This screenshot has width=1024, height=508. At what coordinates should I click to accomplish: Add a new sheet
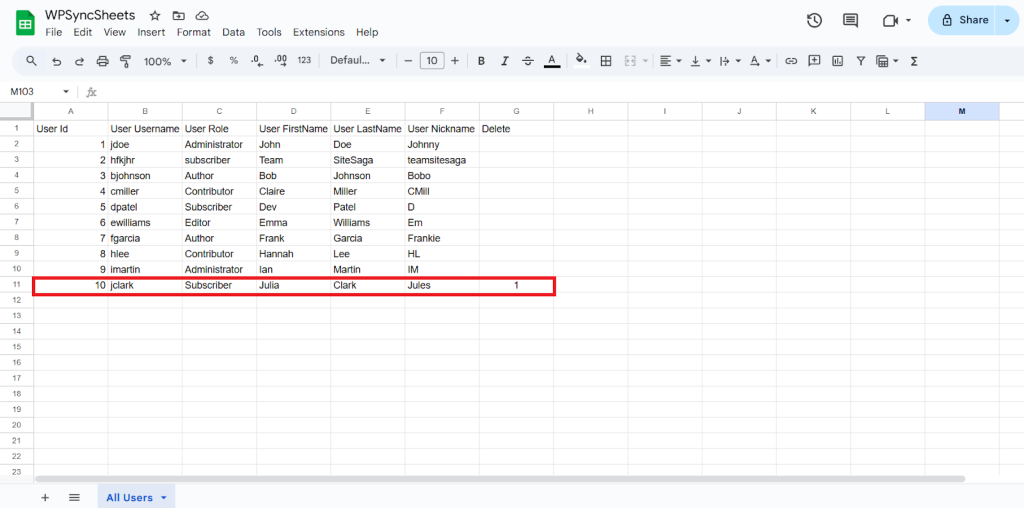coord(45,498)
